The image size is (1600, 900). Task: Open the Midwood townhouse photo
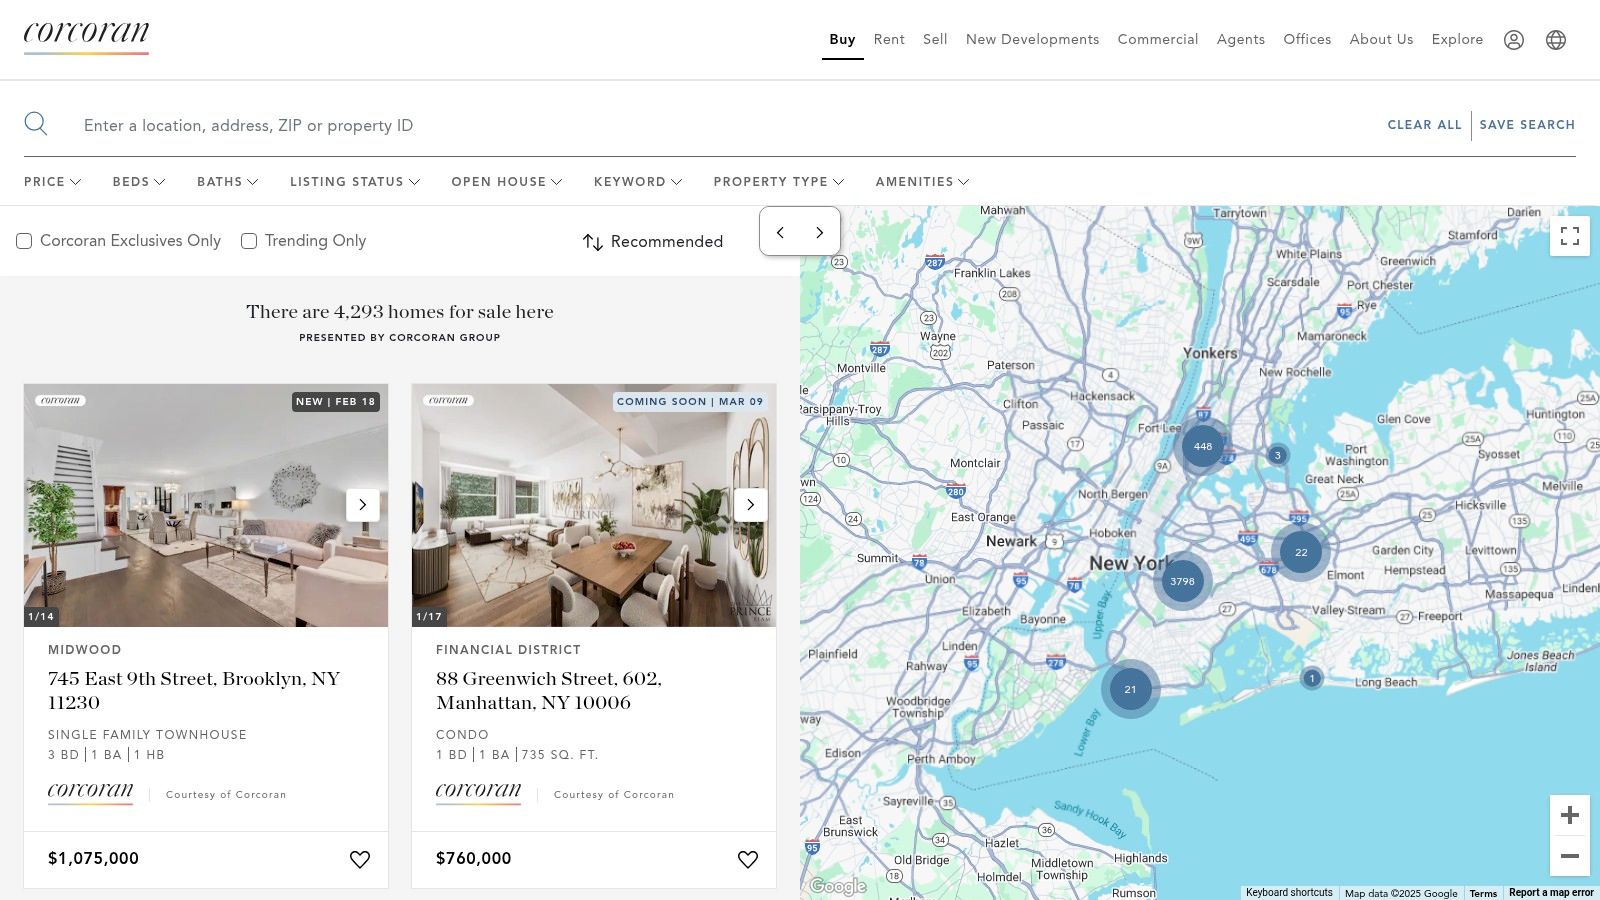tap(206, 506)
